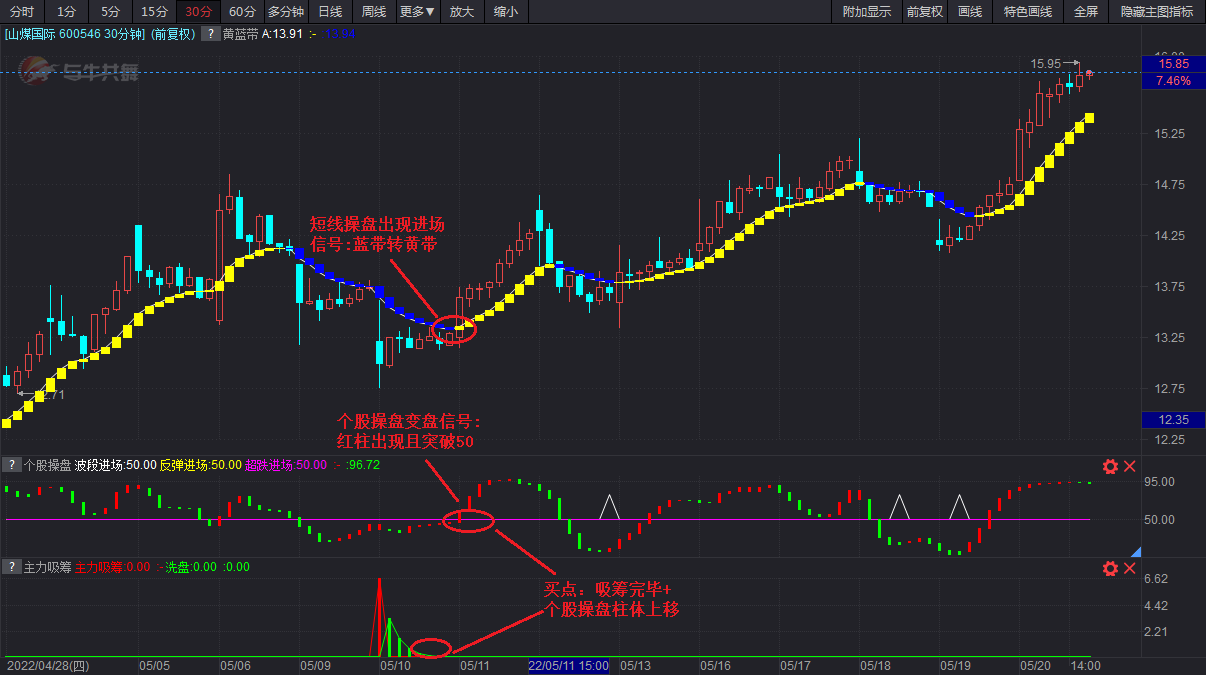Close the 个股操盘 indicator panel
This screenshot has width=1206, height=675.
[x=1130, y=466]
